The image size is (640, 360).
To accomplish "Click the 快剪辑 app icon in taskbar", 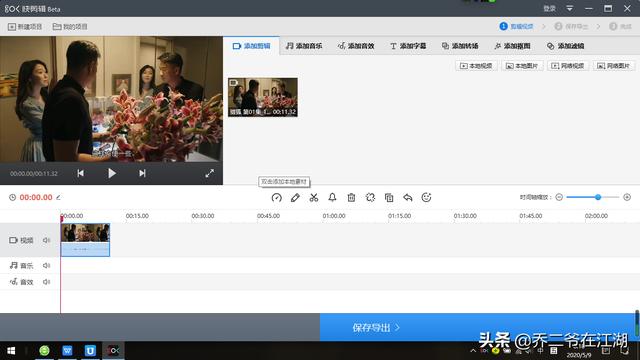I will (x=113, y=351).
